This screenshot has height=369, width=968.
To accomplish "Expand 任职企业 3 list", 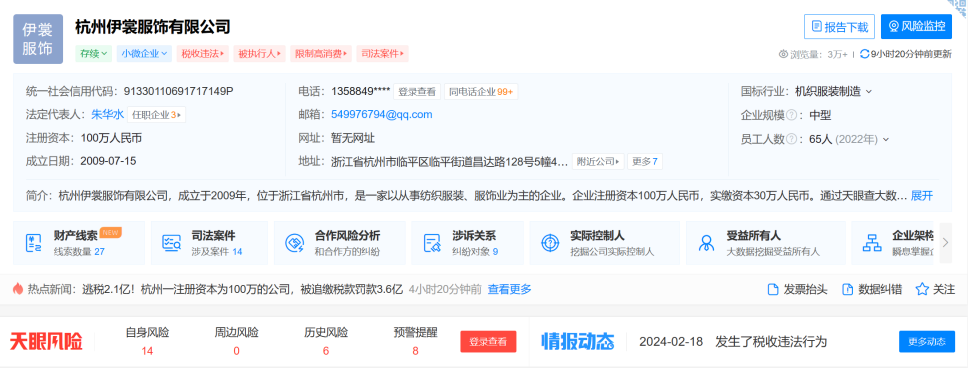I will [x=156, y=114].
